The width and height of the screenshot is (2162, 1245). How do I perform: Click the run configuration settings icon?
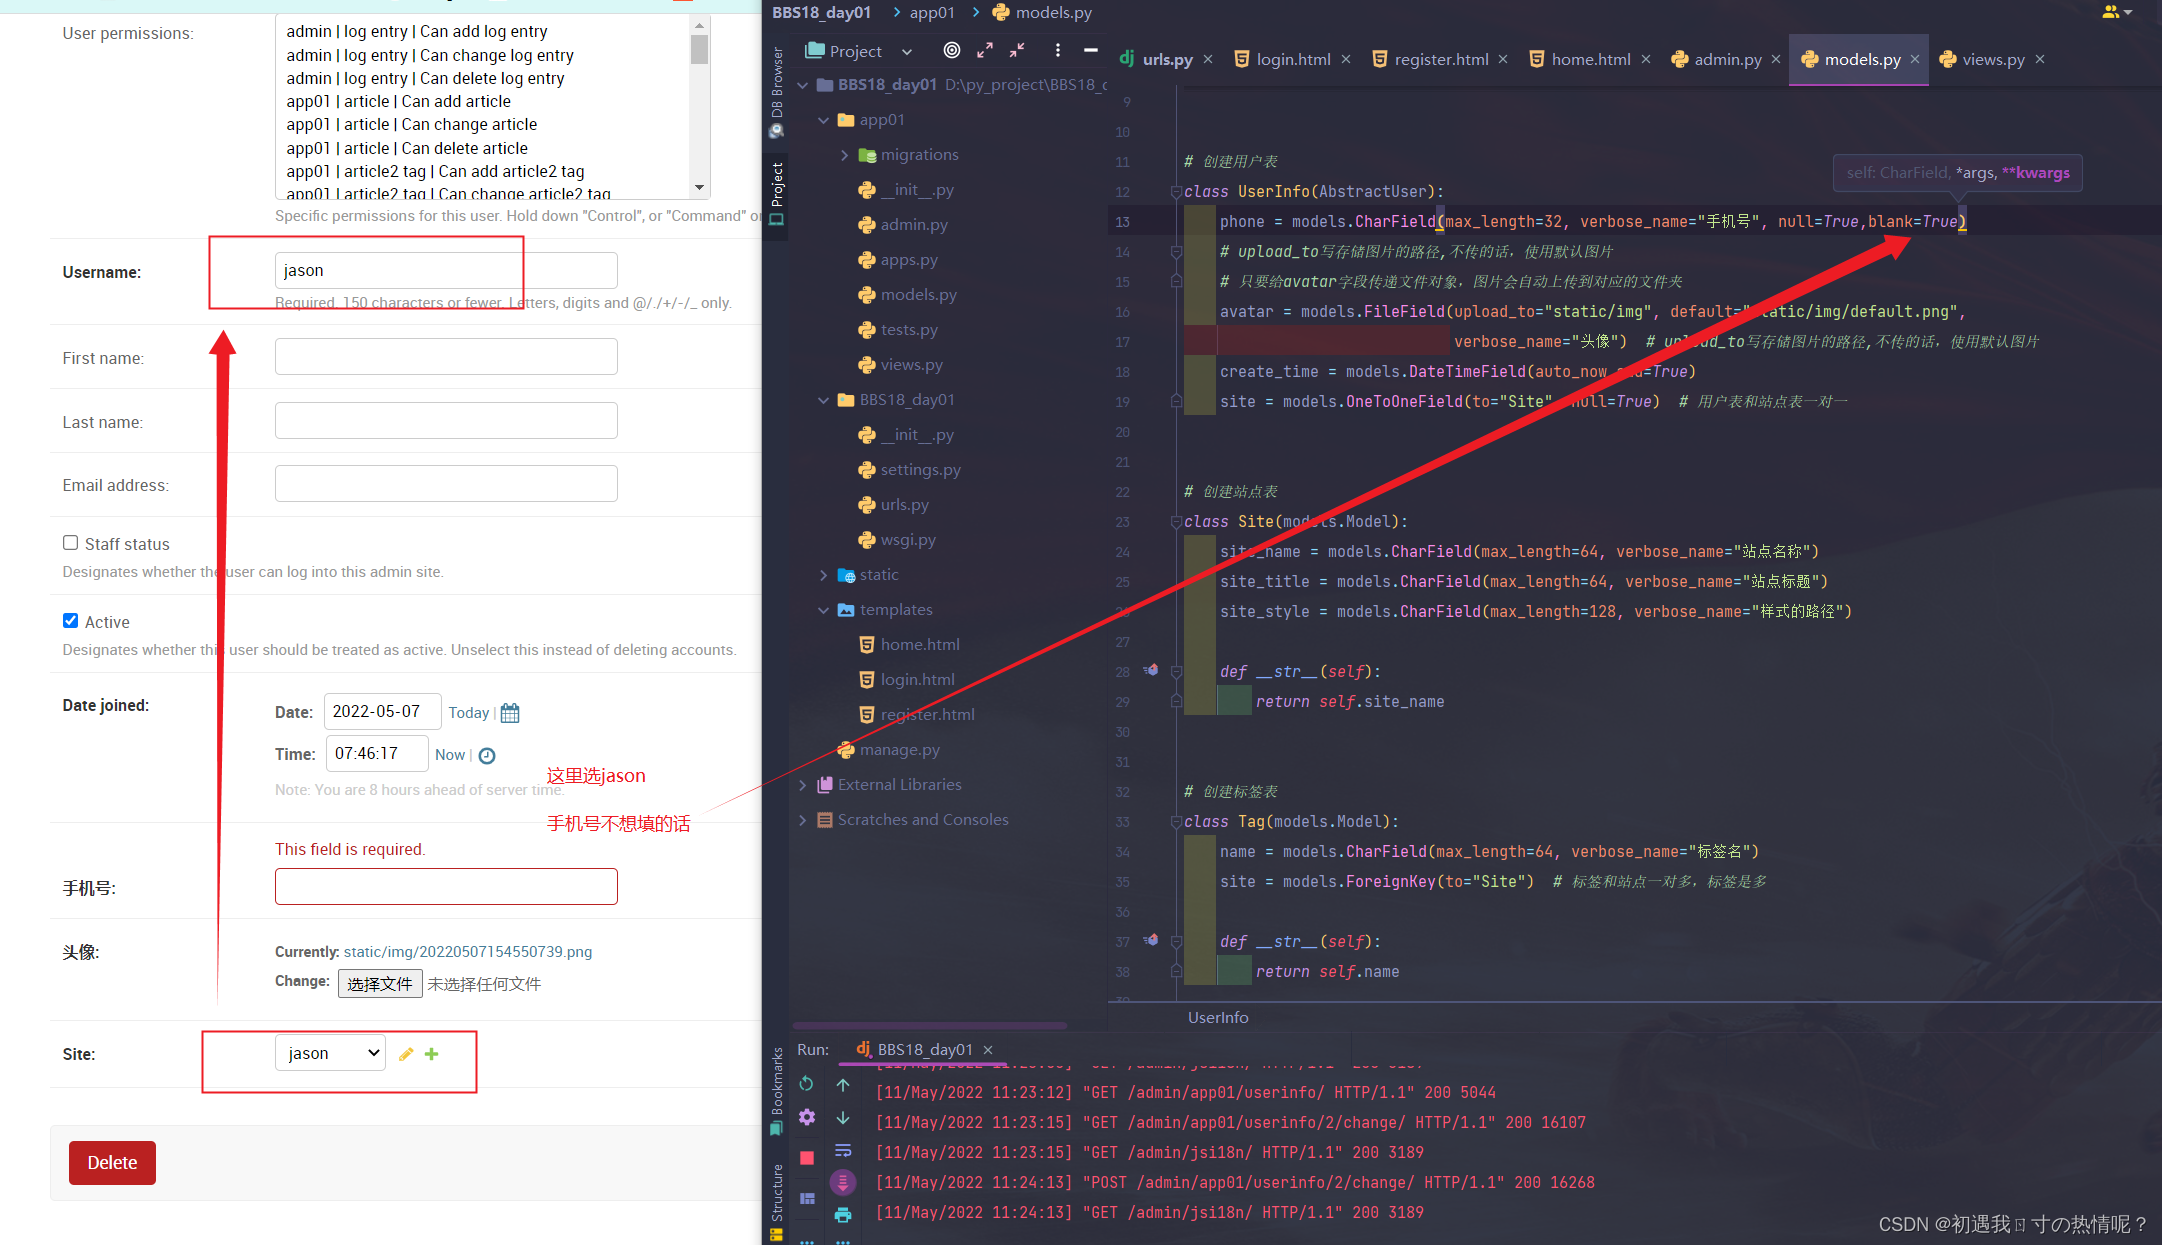[x=808, y=1117]
